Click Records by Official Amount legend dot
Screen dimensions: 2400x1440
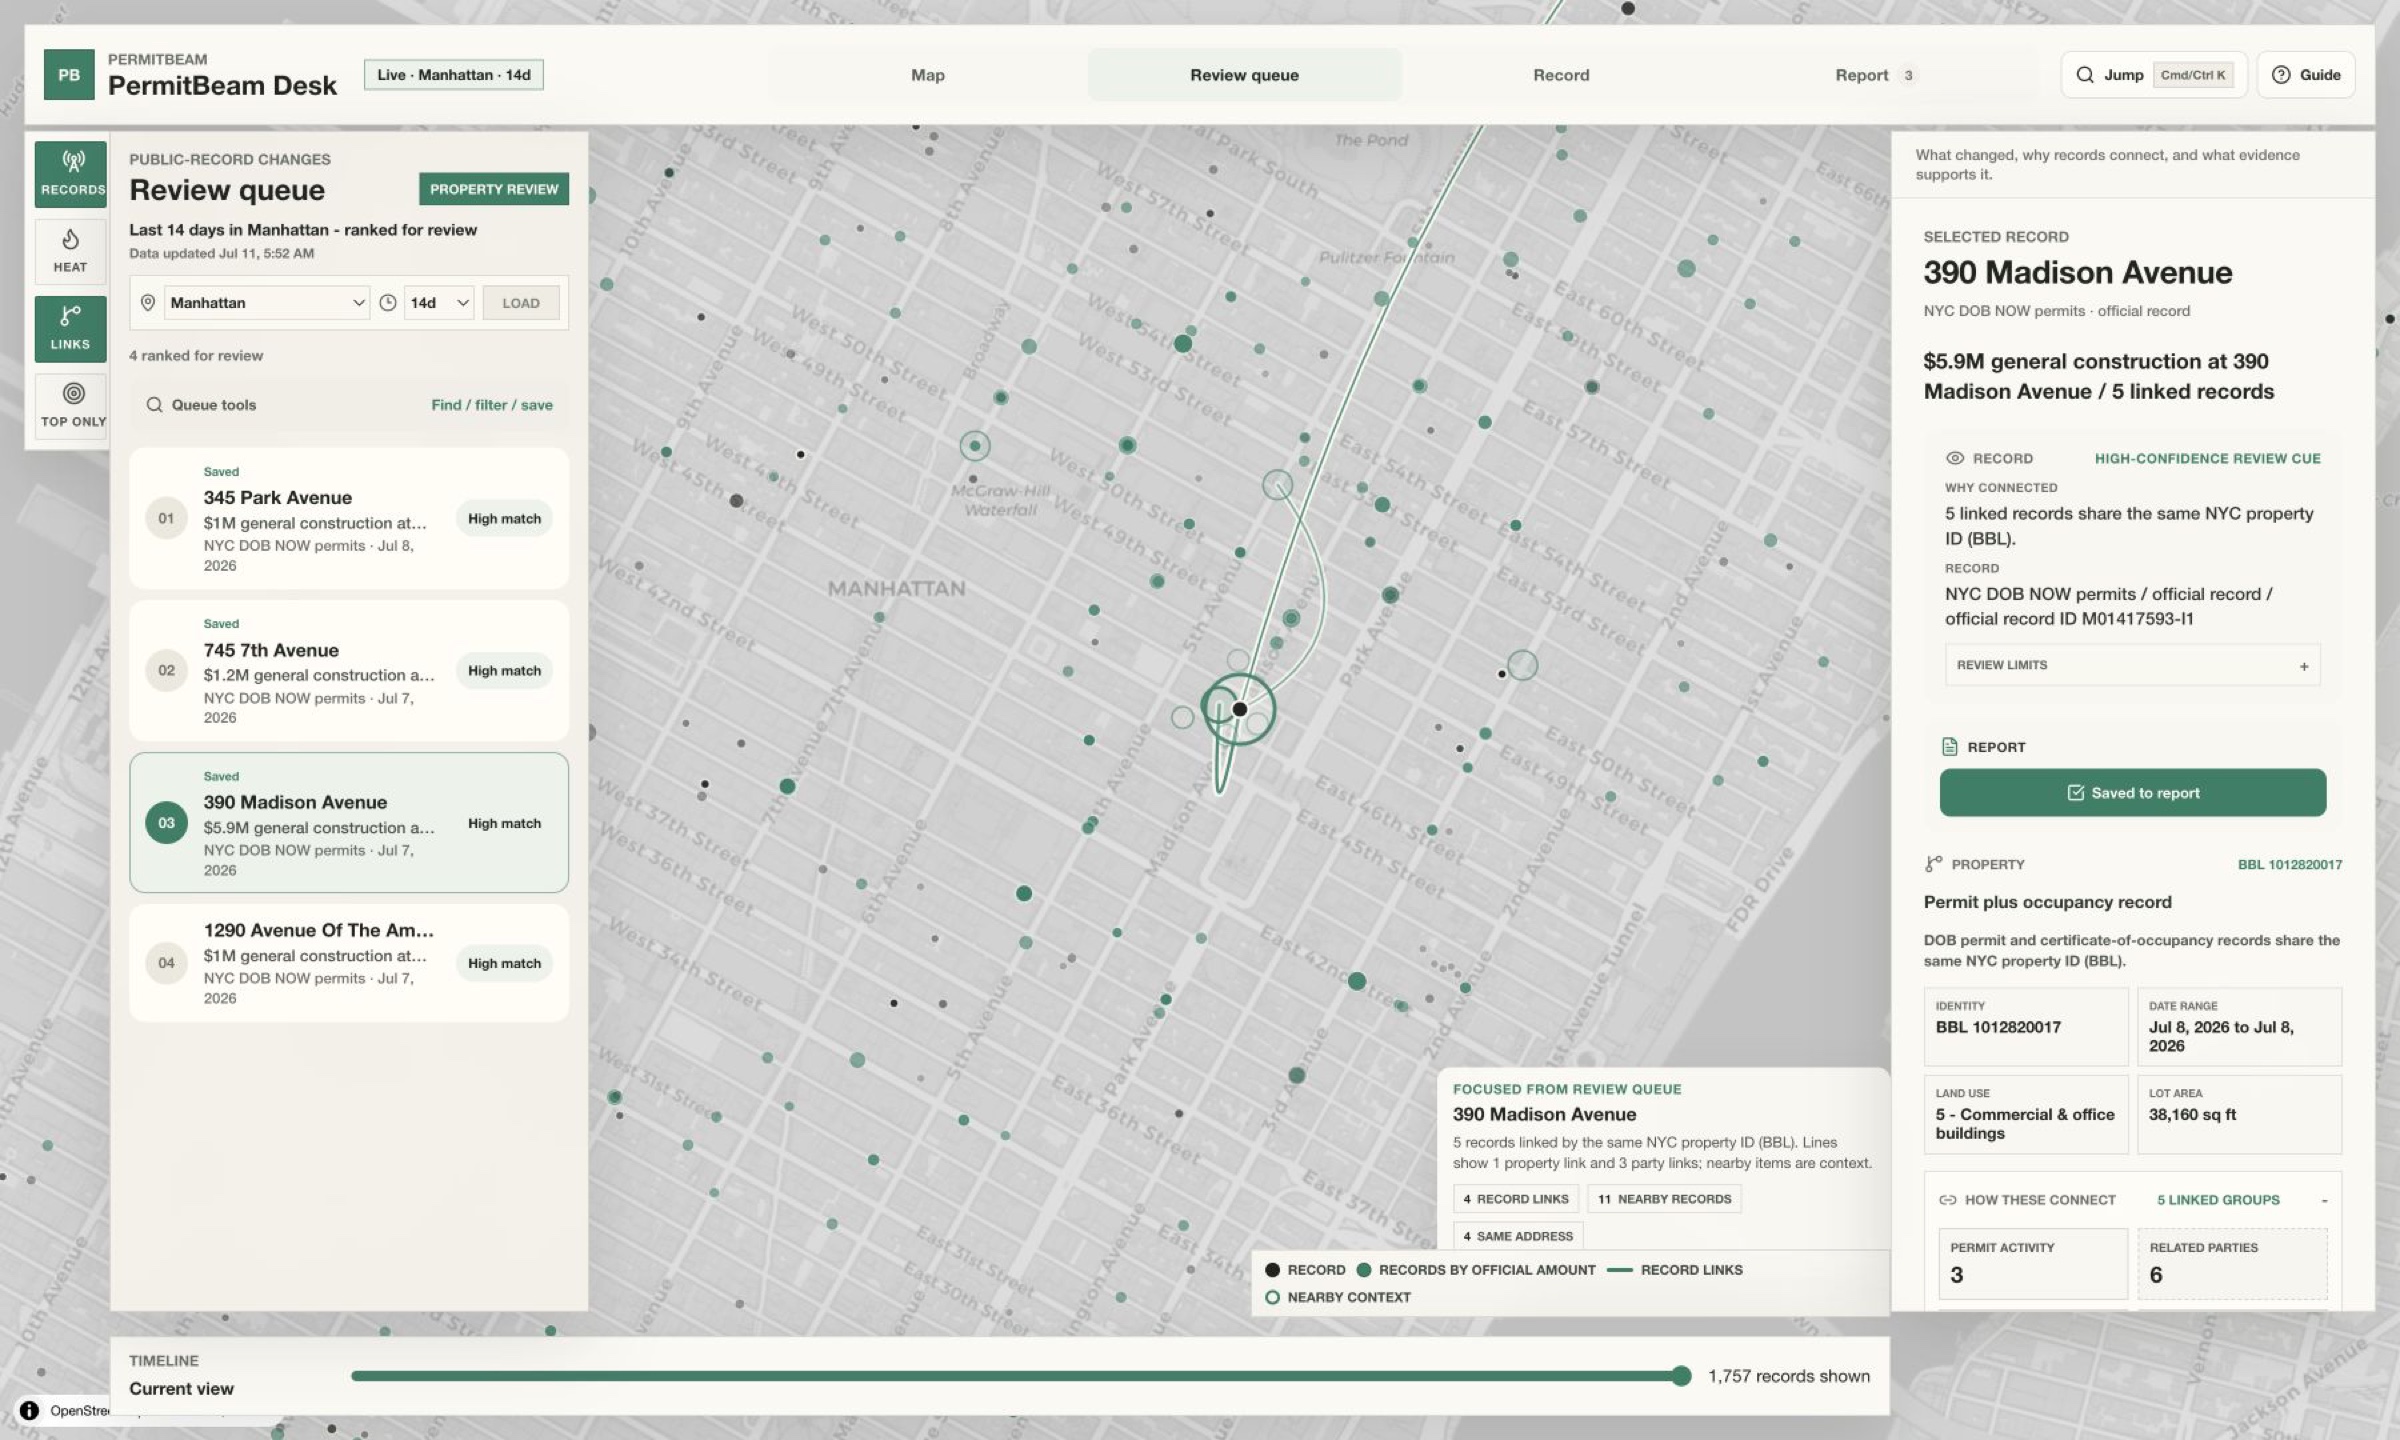click(1363, 1270)
